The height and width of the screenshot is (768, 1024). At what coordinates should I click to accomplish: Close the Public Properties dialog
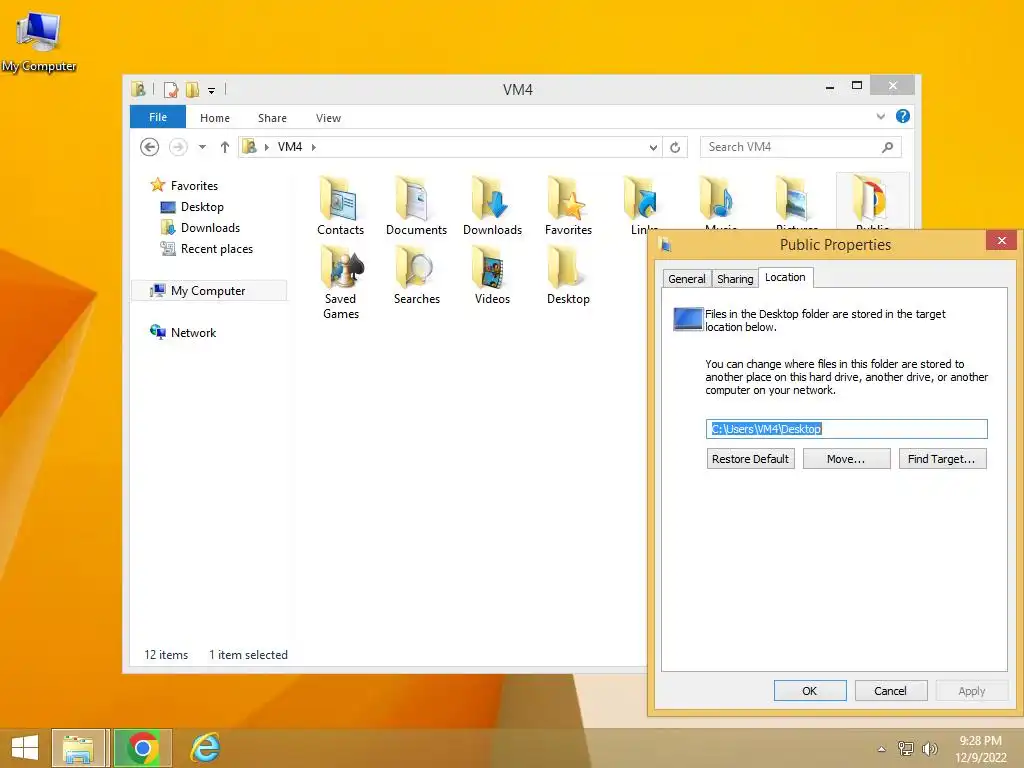point(1001,241)
